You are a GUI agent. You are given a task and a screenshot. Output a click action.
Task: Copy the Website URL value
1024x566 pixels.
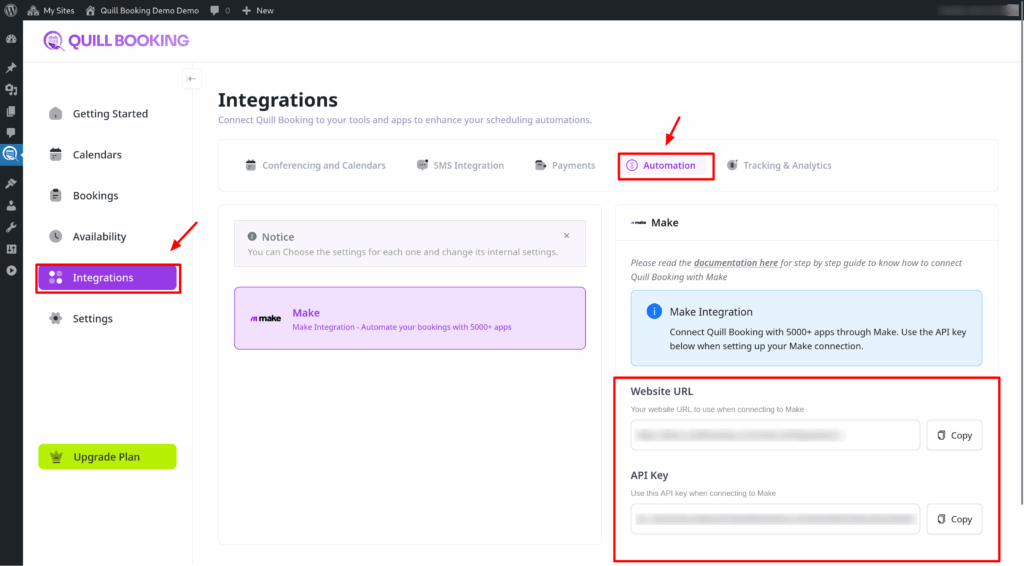(x=953, y=435)
